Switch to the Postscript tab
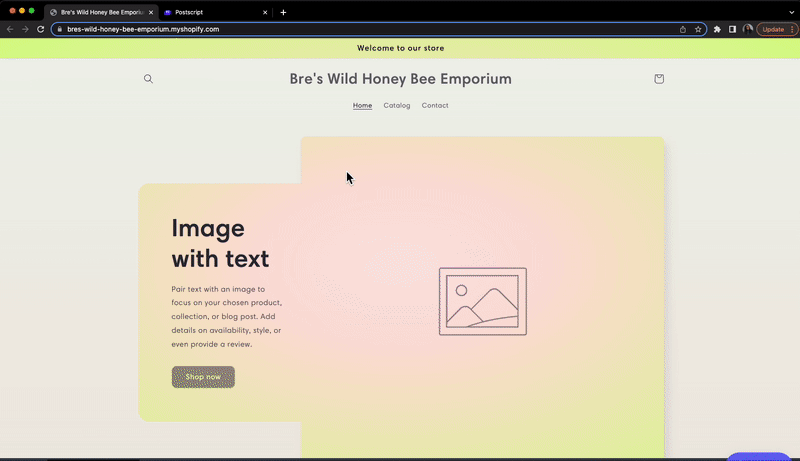 216,12
